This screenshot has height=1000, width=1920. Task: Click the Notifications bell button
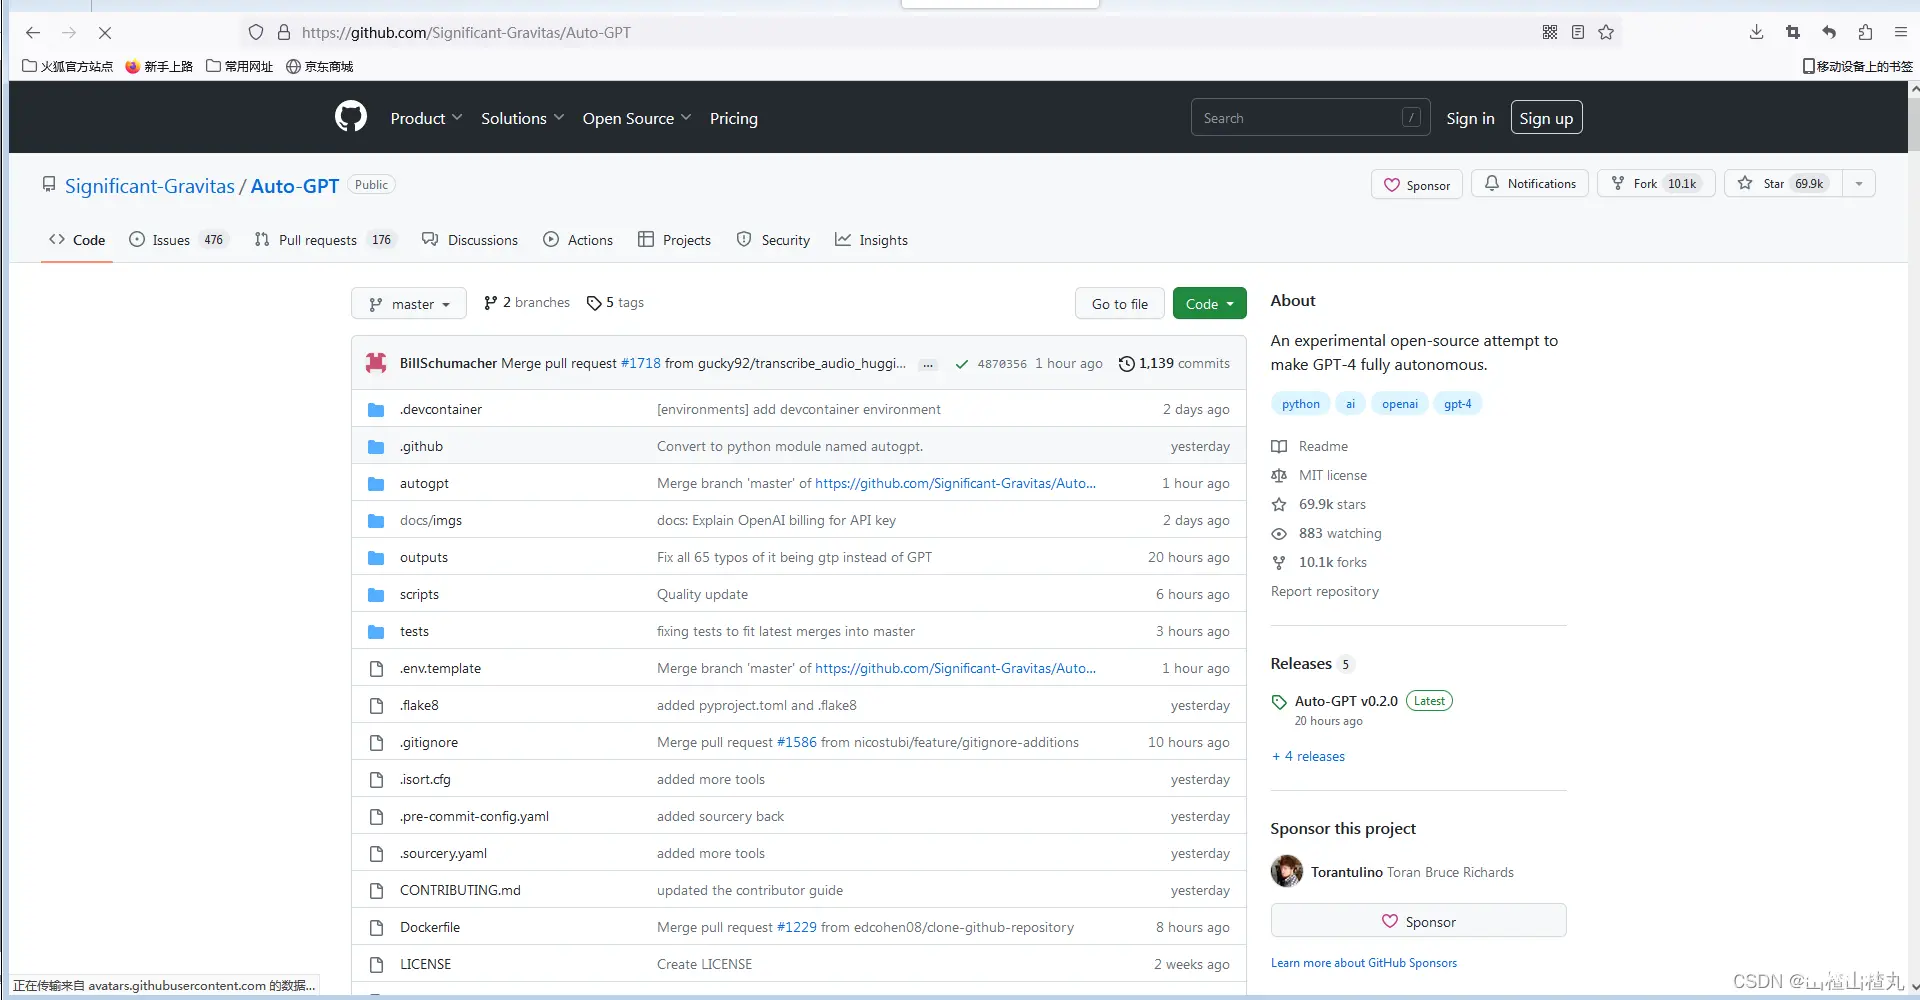click(1530, 184)
